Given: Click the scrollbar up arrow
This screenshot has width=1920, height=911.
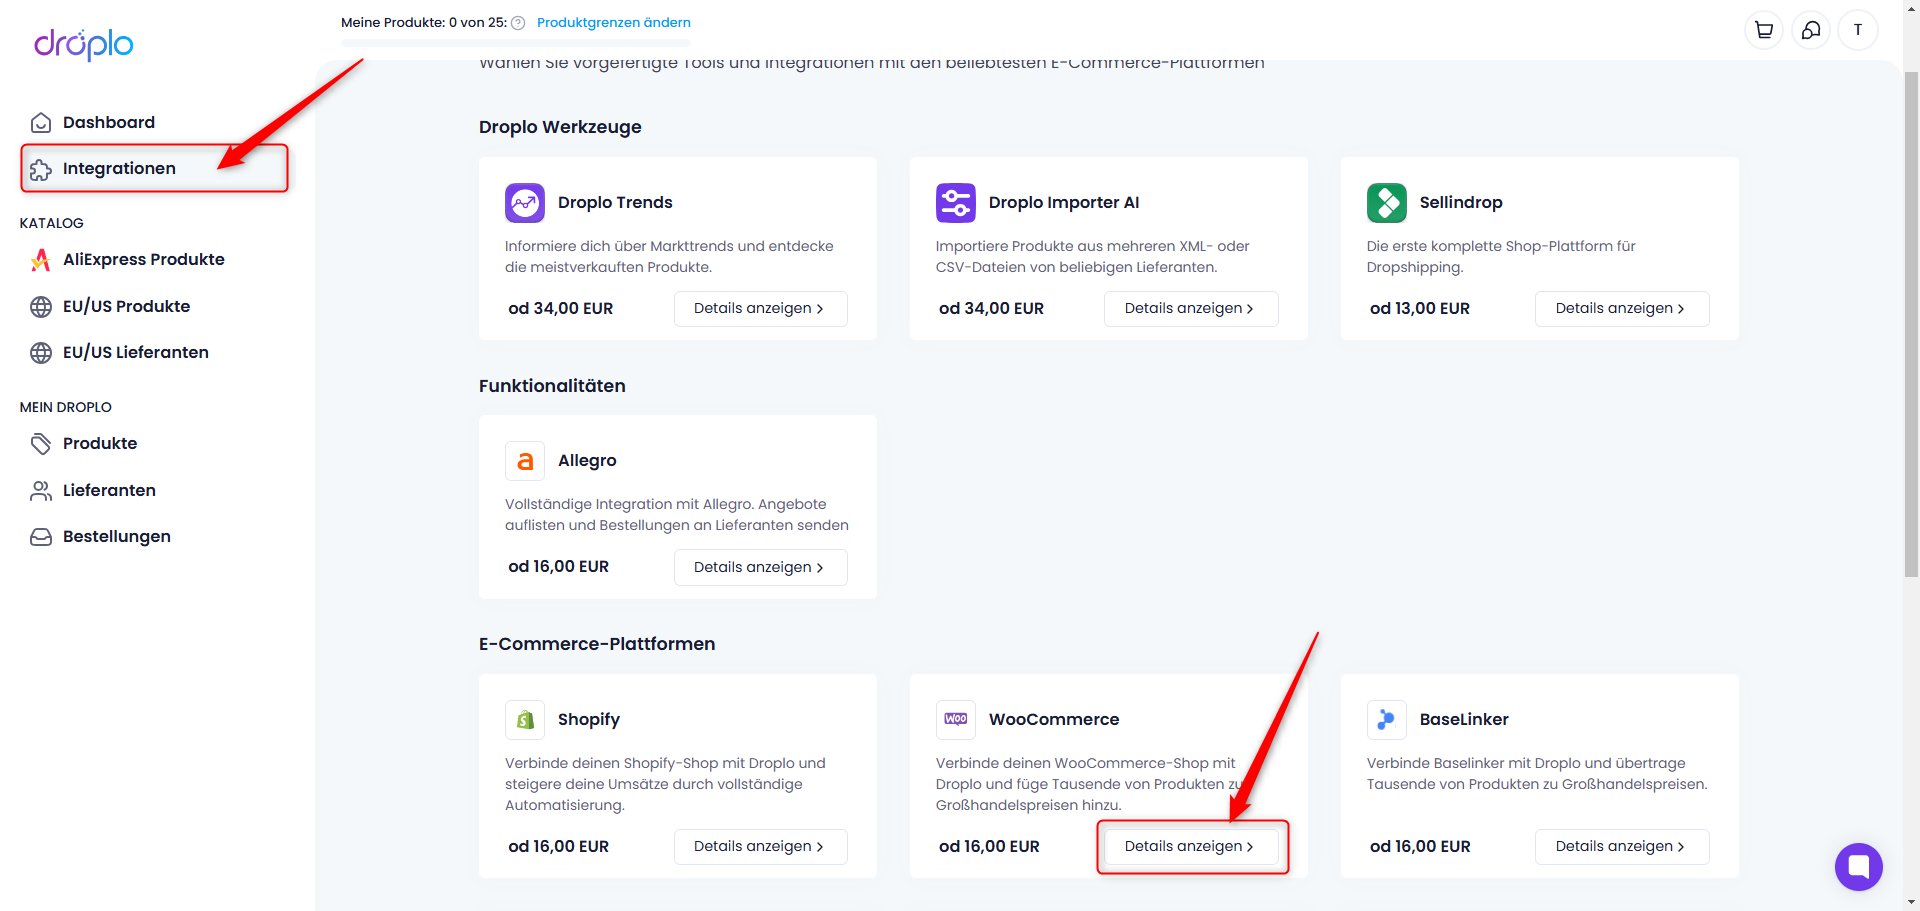Looking at the screenshot, I should pyautogui.click(x=1911, y=8).
